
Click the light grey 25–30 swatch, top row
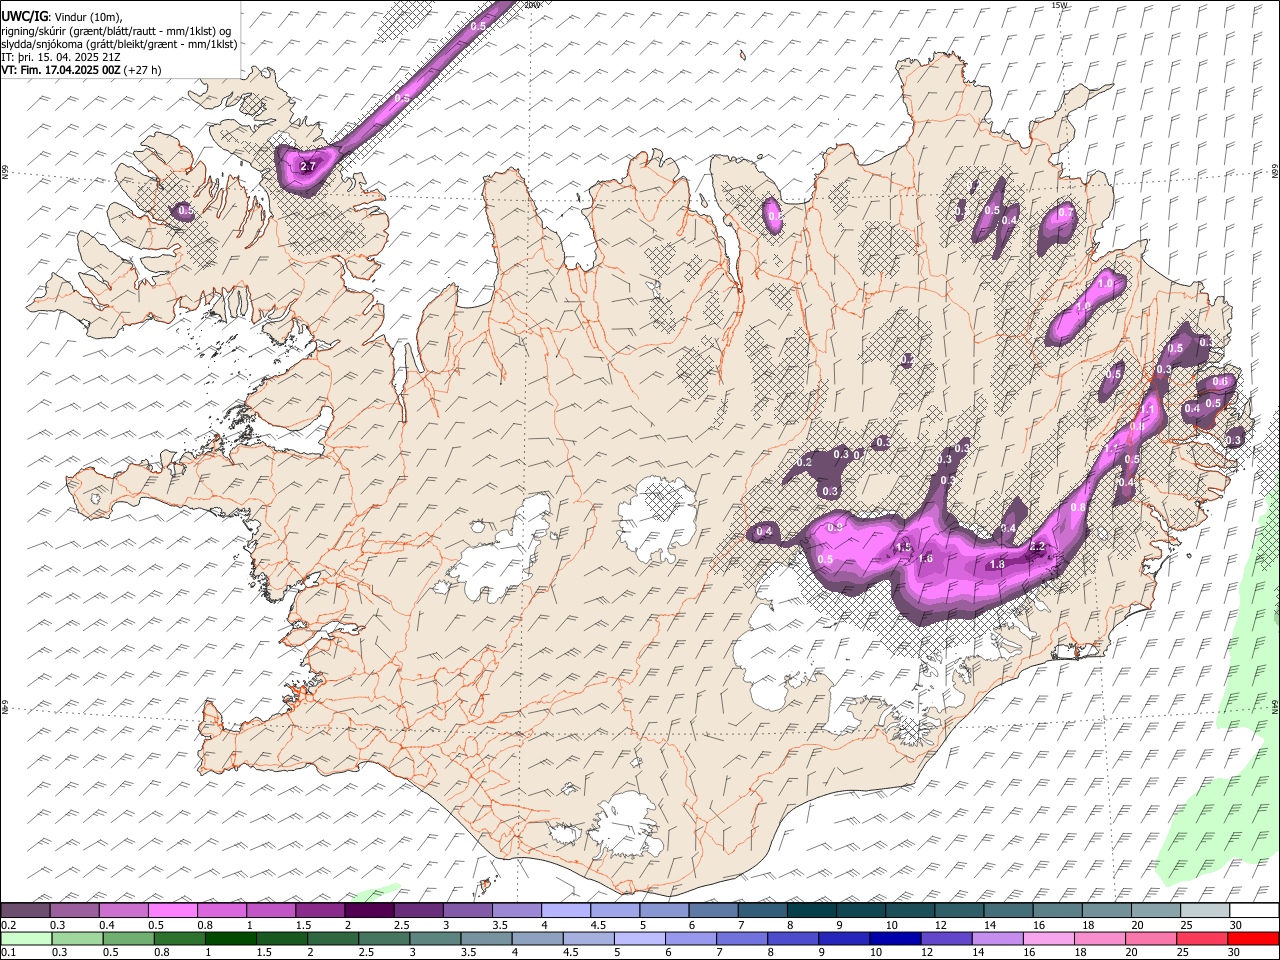(1205, 911)
